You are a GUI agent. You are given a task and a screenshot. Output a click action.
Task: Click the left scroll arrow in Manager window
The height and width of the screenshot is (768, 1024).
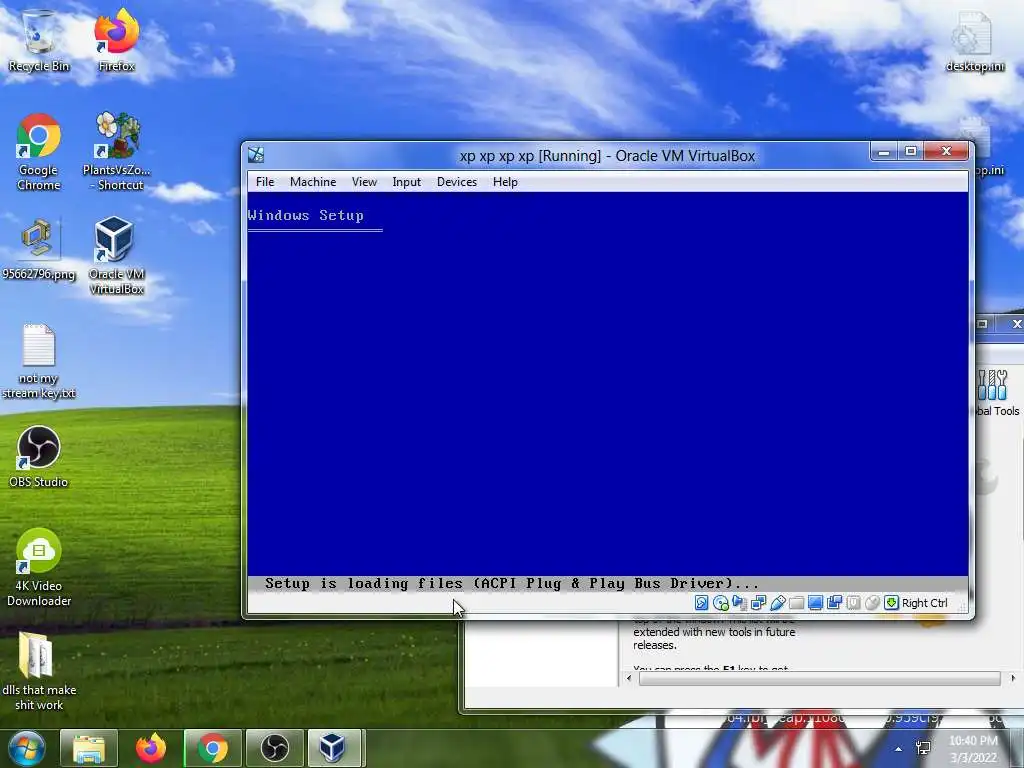tap(629, 679)
